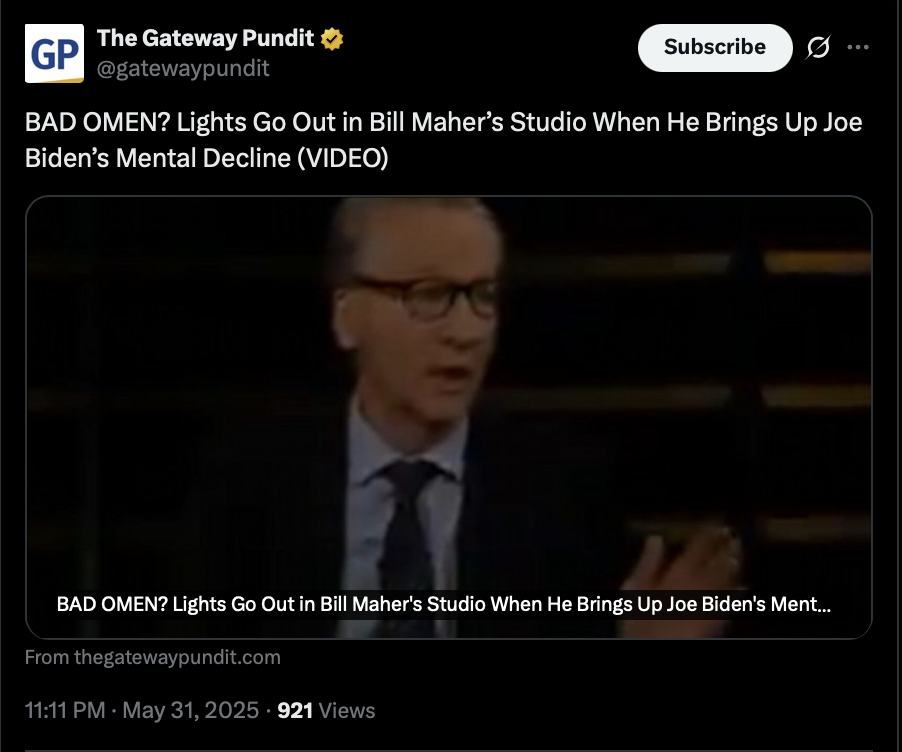Open the GP profile avatar
This screenshot has height=752, width=902.
(54, 54)
